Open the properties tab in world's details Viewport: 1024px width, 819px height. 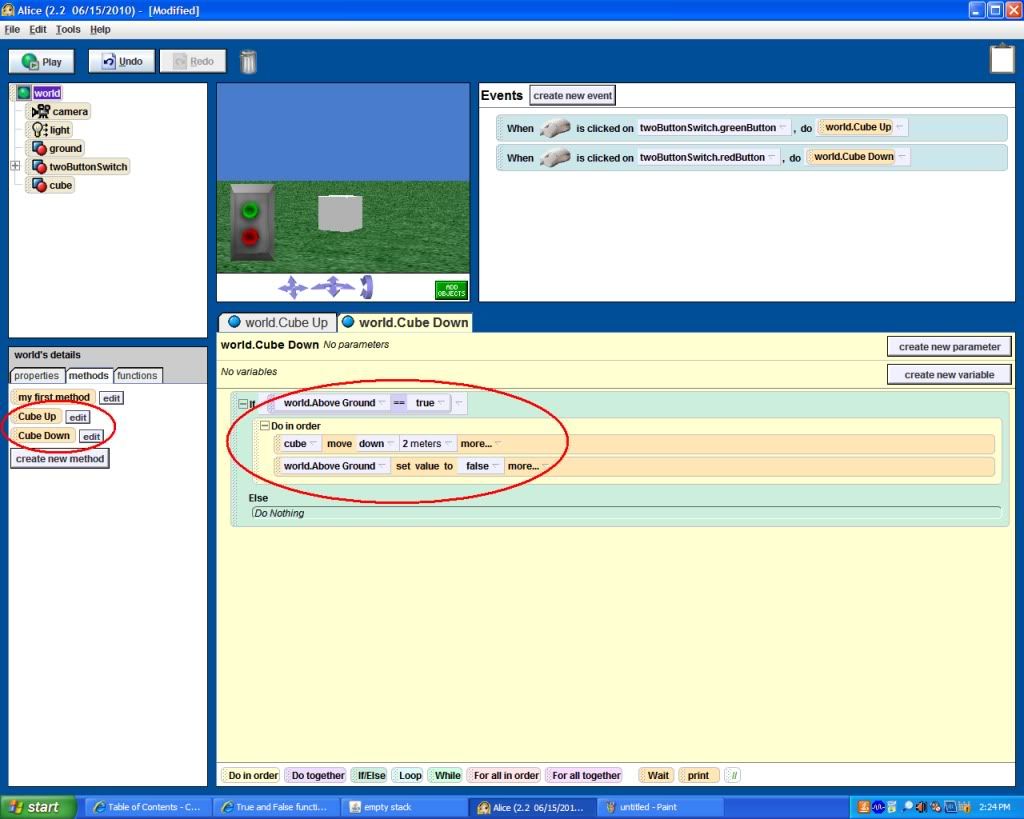37,376
